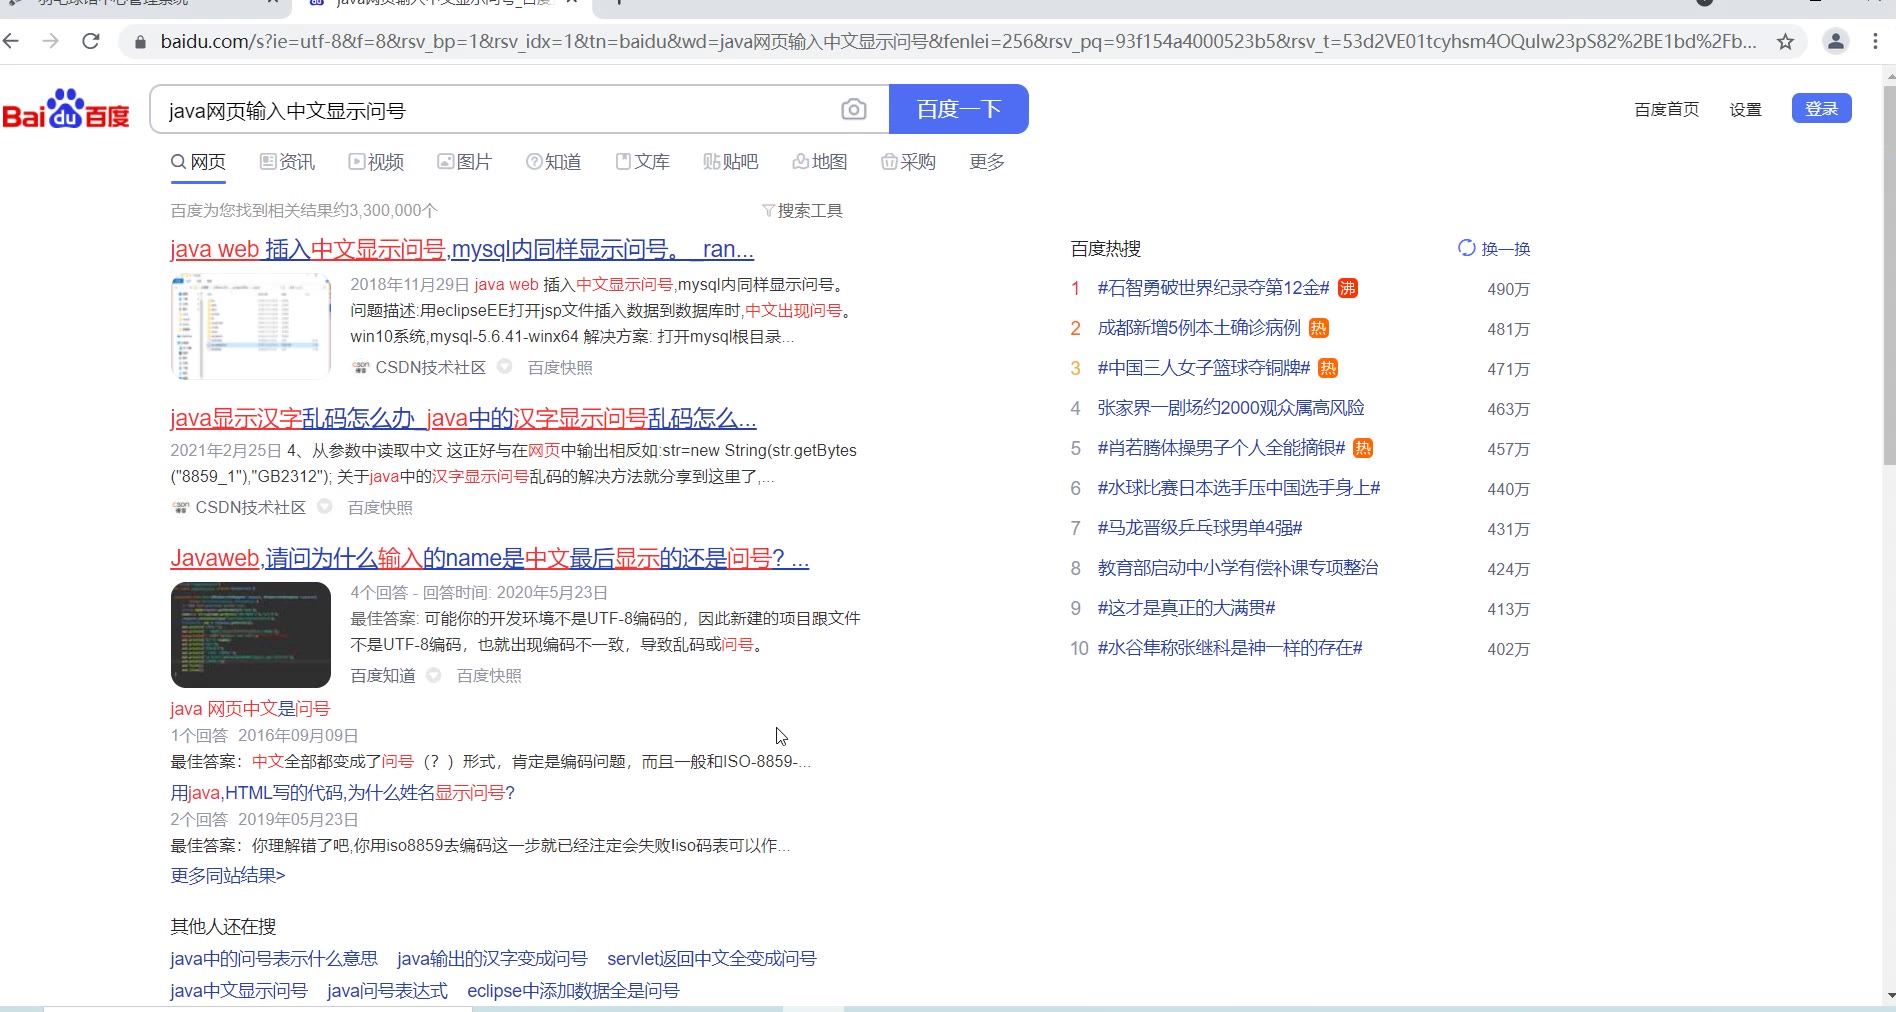The image size is (1896, 1012).
Task: Click first result's screenshot thumbnail
Action: coord(251,327)
